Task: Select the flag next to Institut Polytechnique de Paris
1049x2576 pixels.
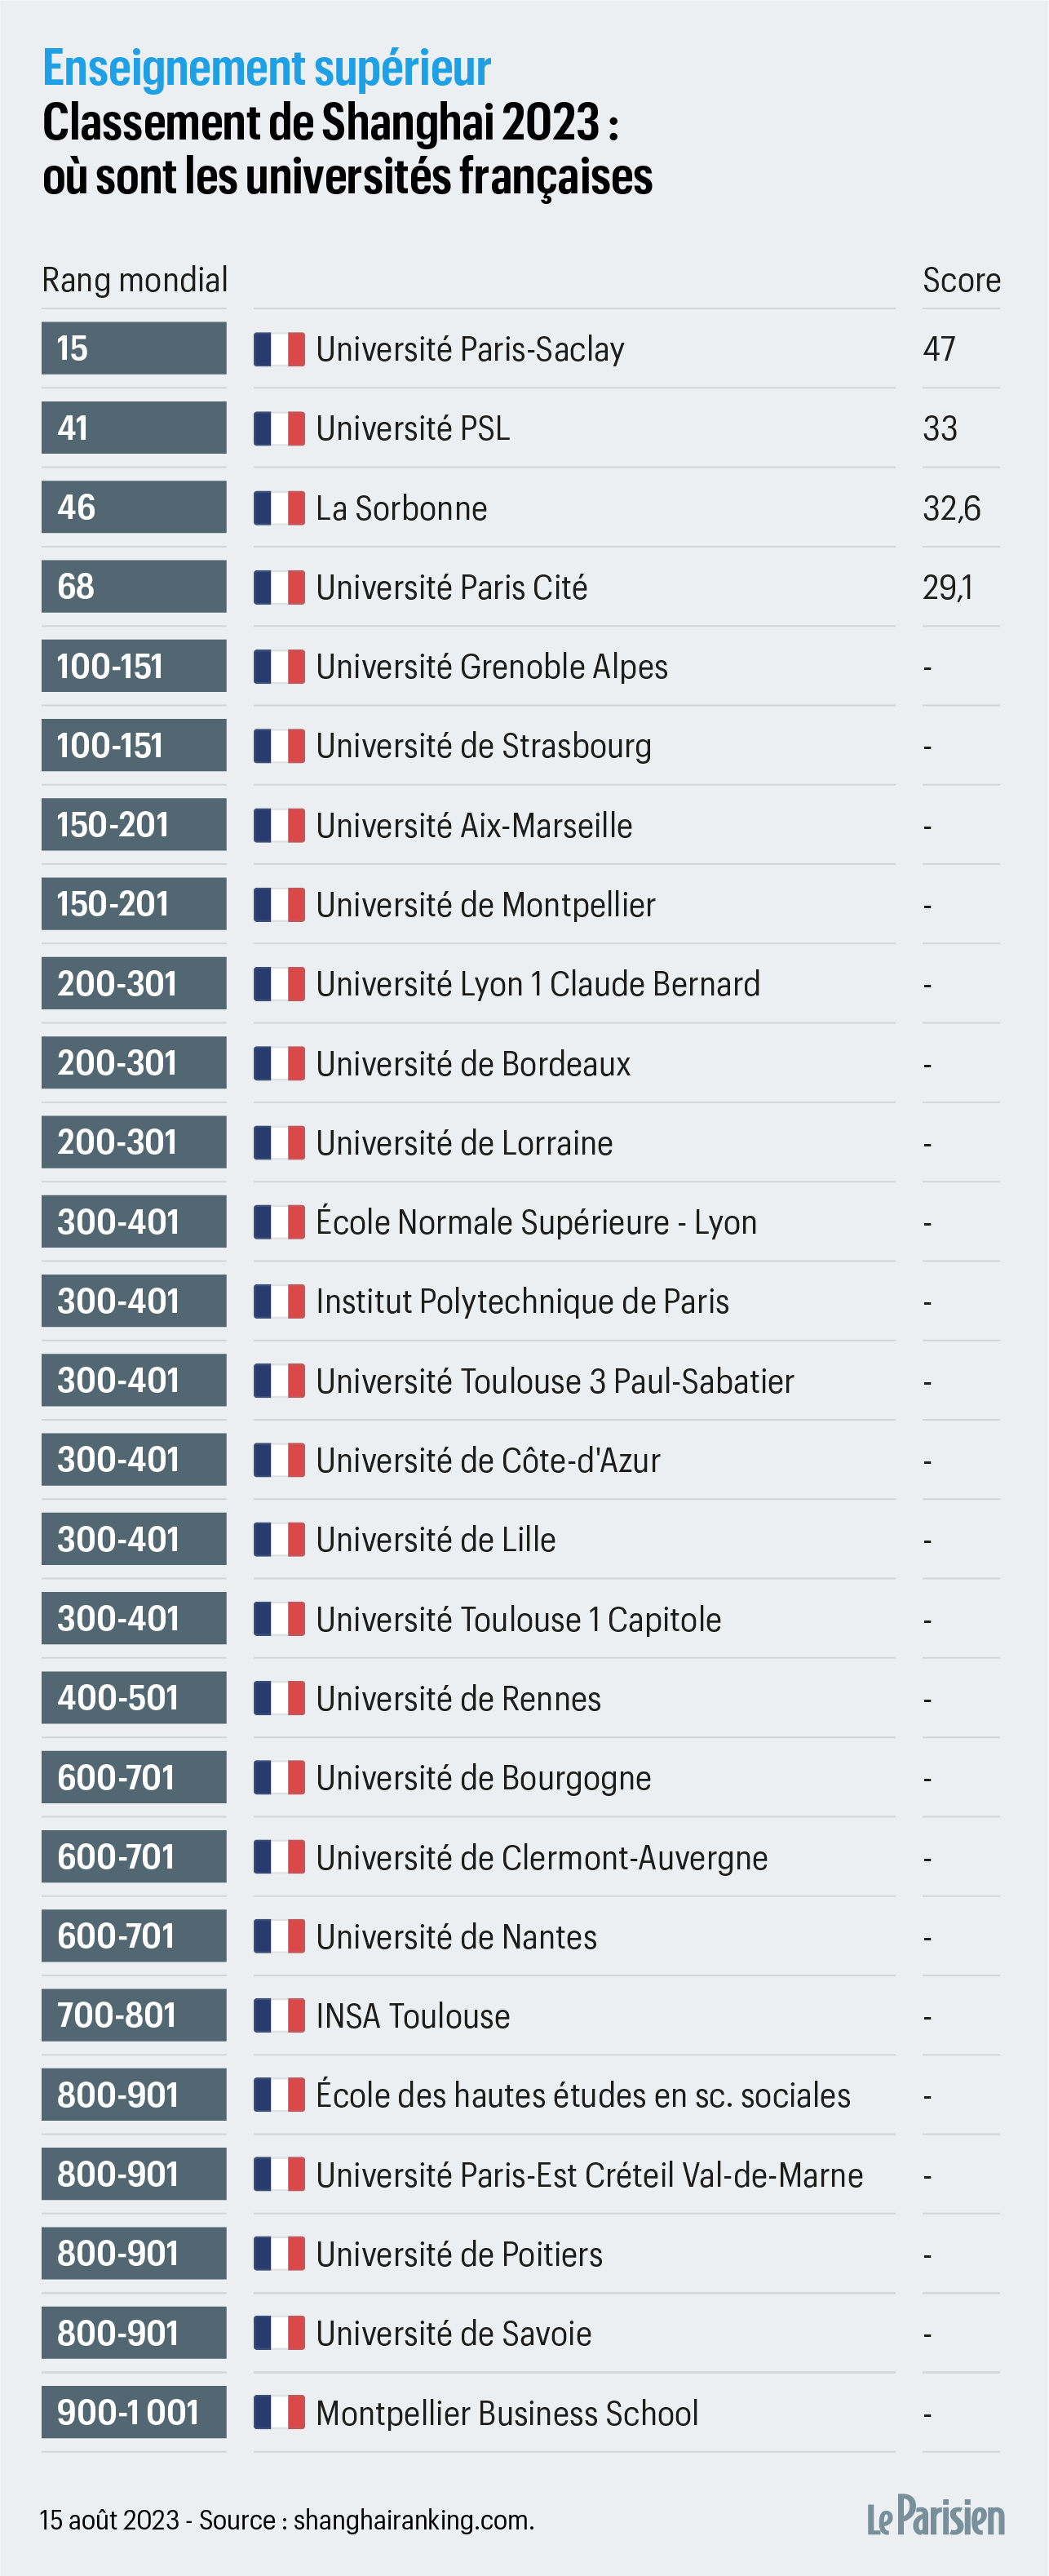Action: (279, 1301)
